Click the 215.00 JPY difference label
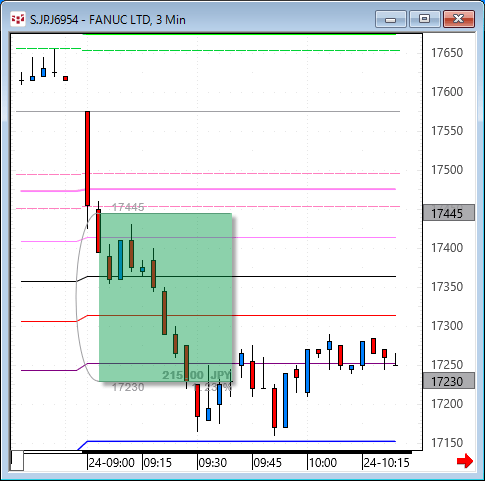 (196, 375)
